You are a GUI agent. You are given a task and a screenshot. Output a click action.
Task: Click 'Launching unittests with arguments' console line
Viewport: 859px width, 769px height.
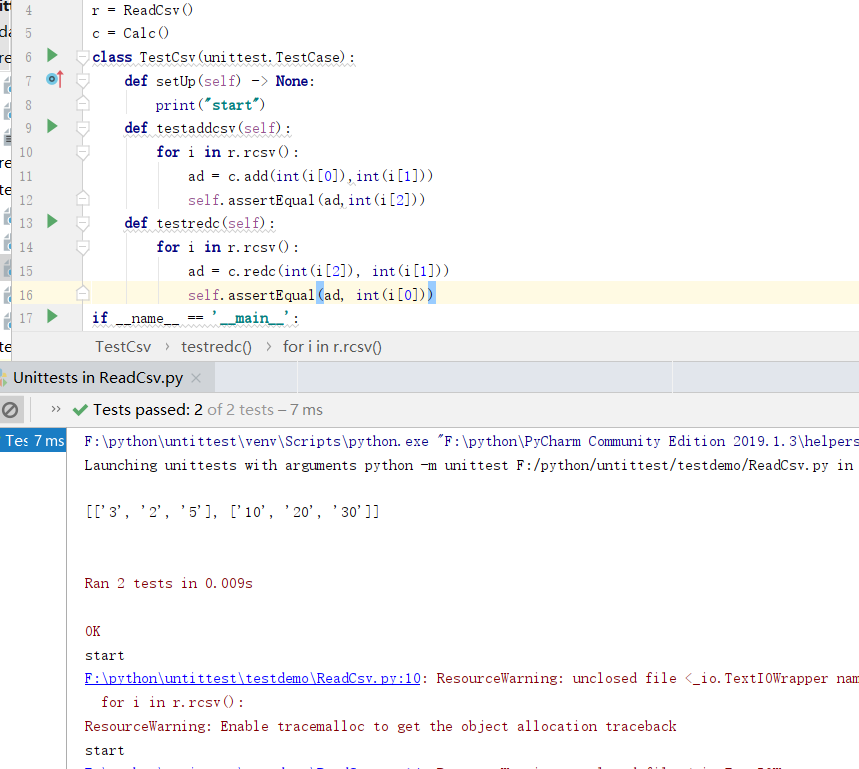point(469,466)
